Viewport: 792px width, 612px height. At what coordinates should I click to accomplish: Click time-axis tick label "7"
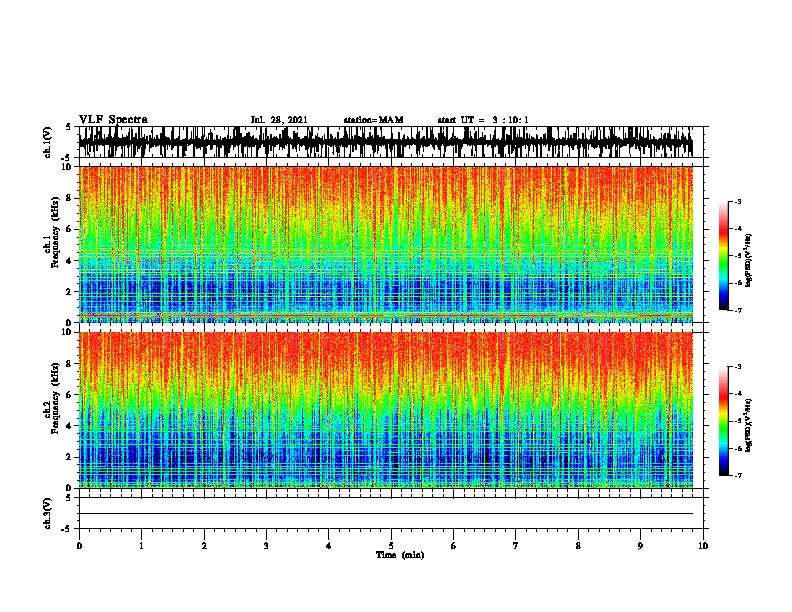click(x=516, y=545)
